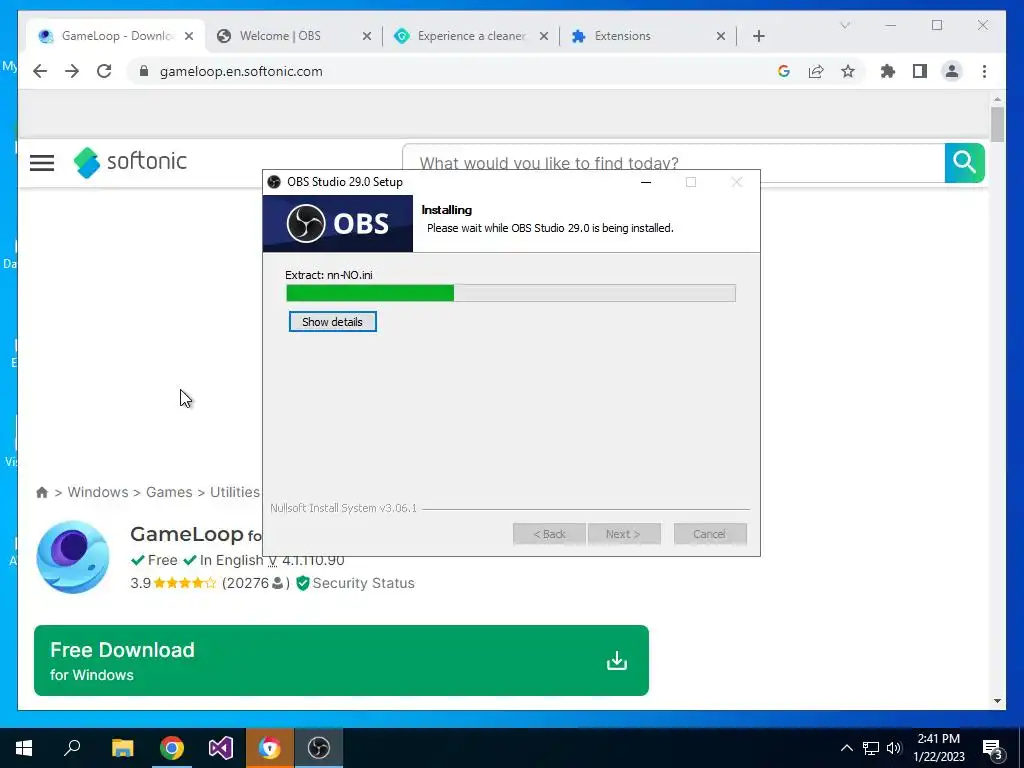Open taskbar search

coord(72,748)
